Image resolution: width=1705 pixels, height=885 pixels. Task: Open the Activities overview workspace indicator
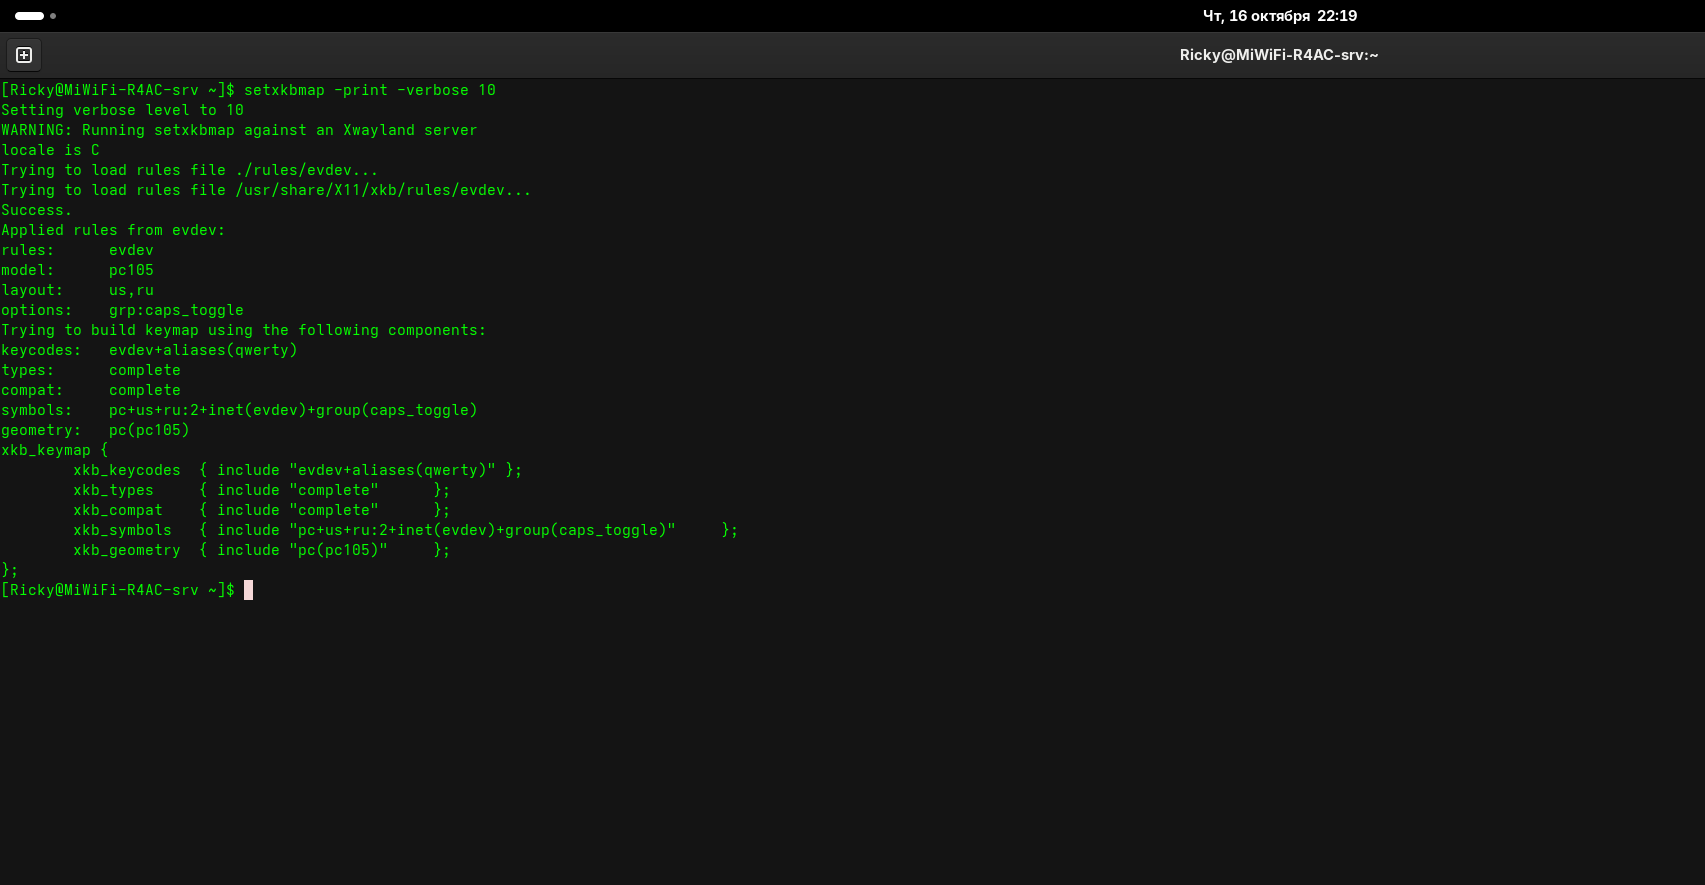coord(35,16)
